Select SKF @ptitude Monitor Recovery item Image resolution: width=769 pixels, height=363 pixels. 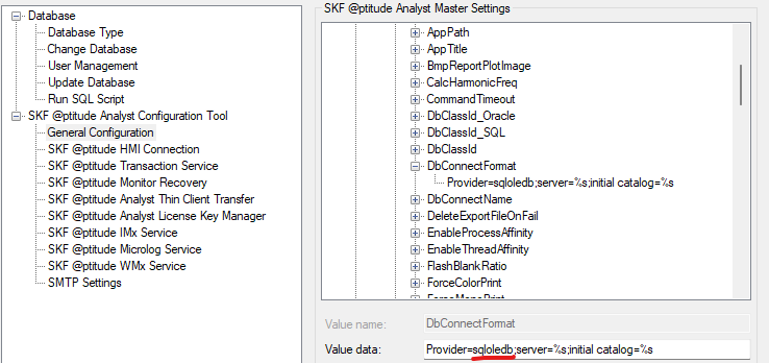tap(127, 182)
